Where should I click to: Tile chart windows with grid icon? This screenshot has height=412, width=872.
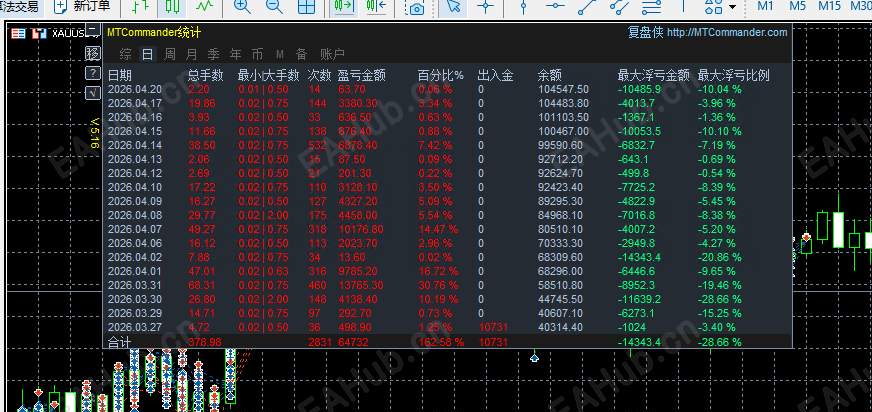click(x=306, y=6)
